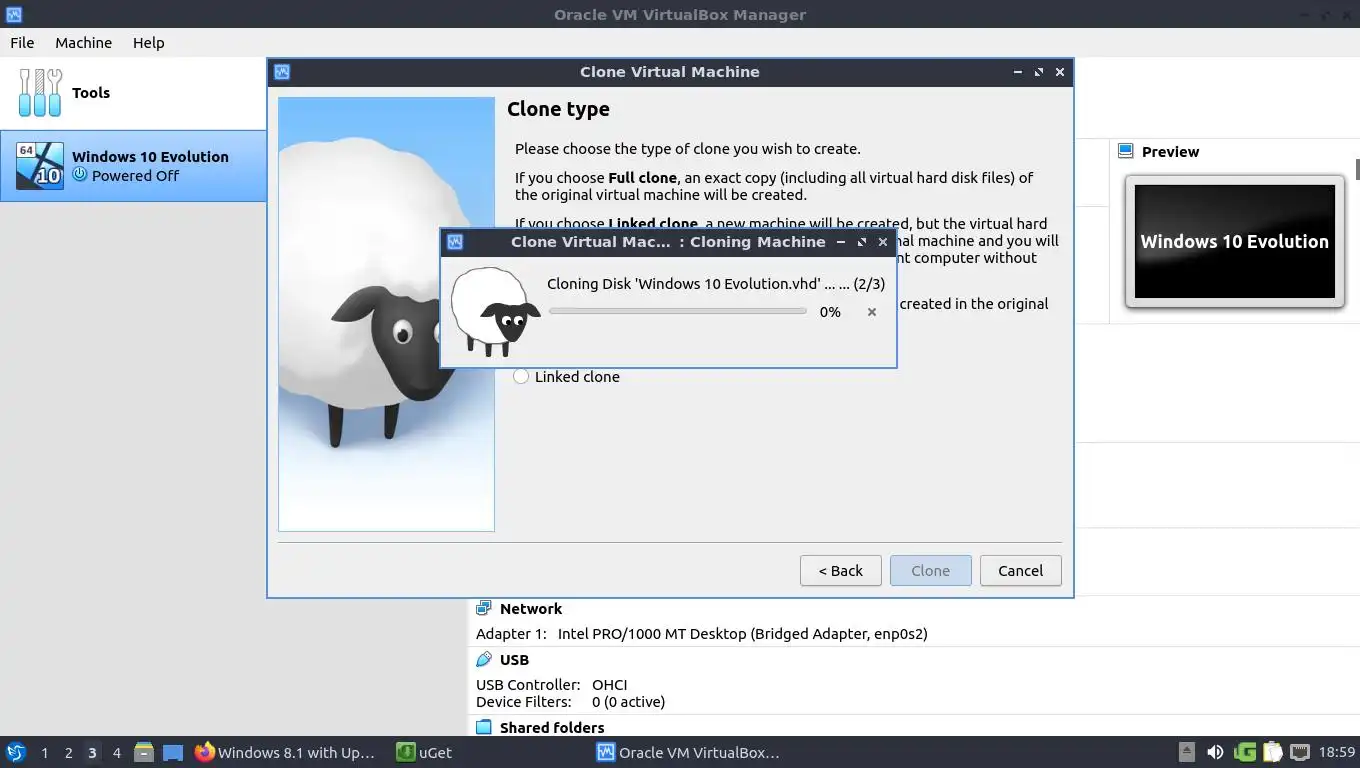Click the Network section icon
This screenshot has width=1360, height=768.
tap(484, 608)
